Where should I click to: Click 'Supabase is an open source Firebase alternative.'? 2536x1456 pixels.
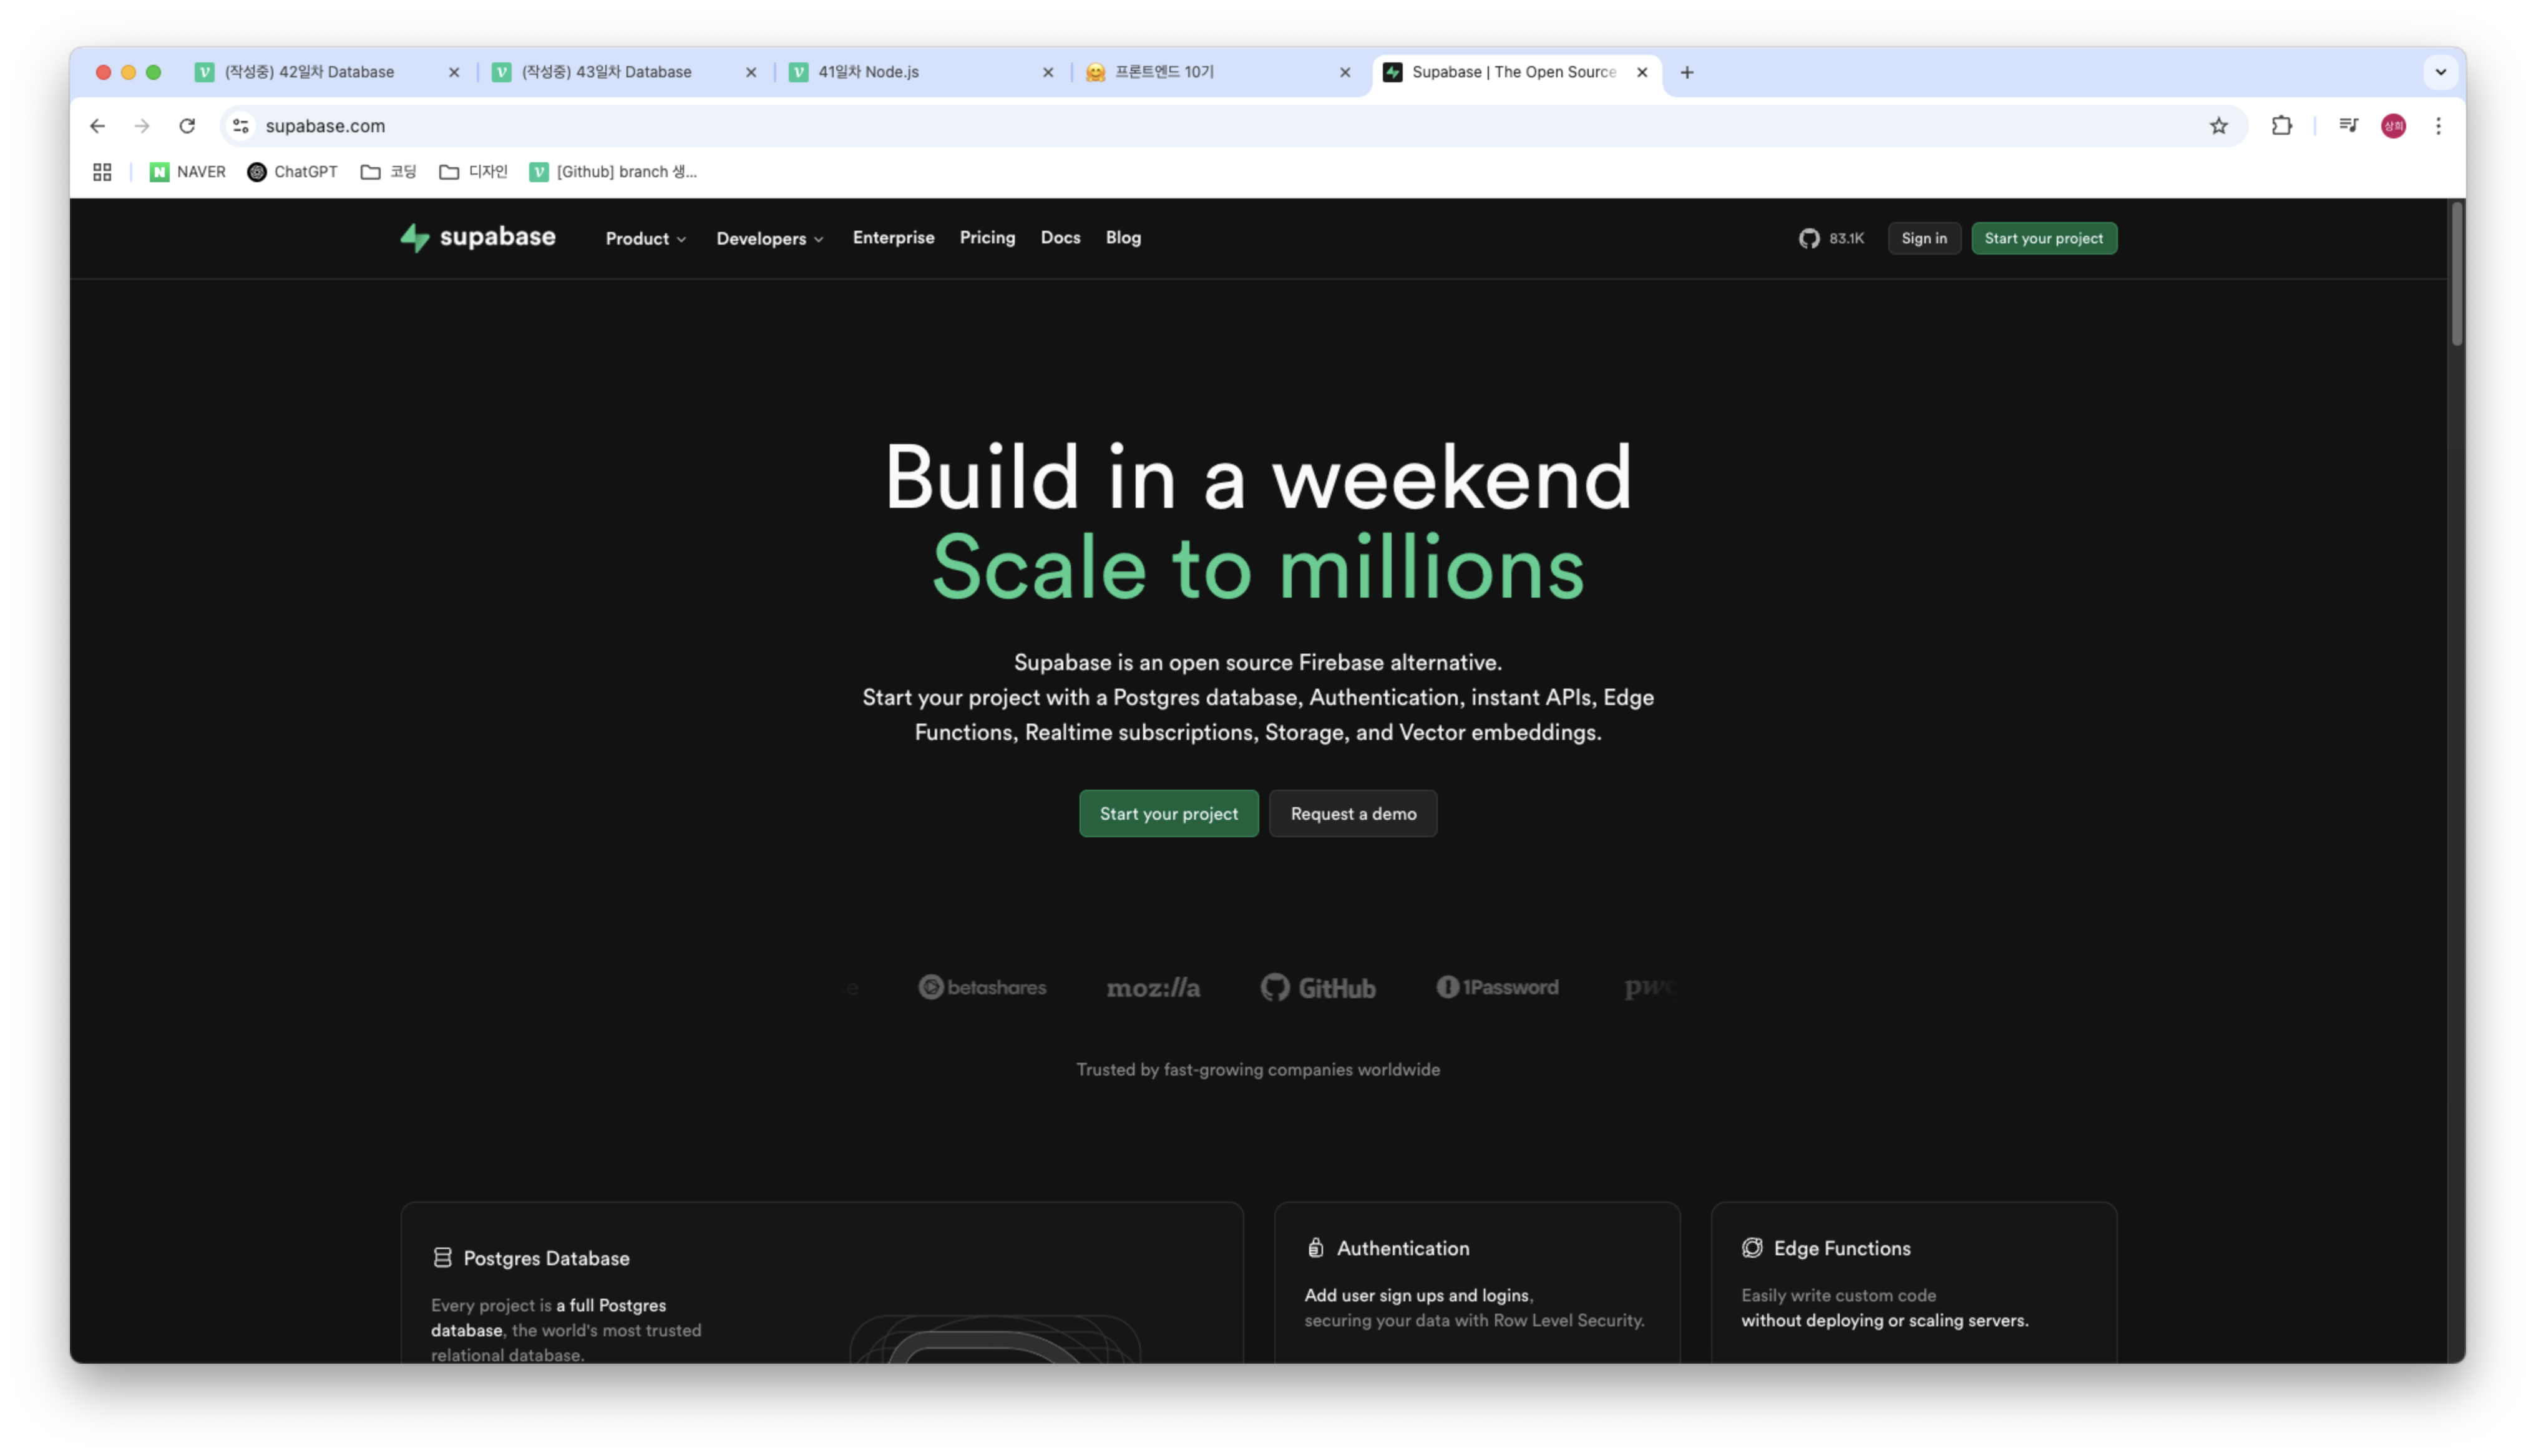pos(1258,662)
